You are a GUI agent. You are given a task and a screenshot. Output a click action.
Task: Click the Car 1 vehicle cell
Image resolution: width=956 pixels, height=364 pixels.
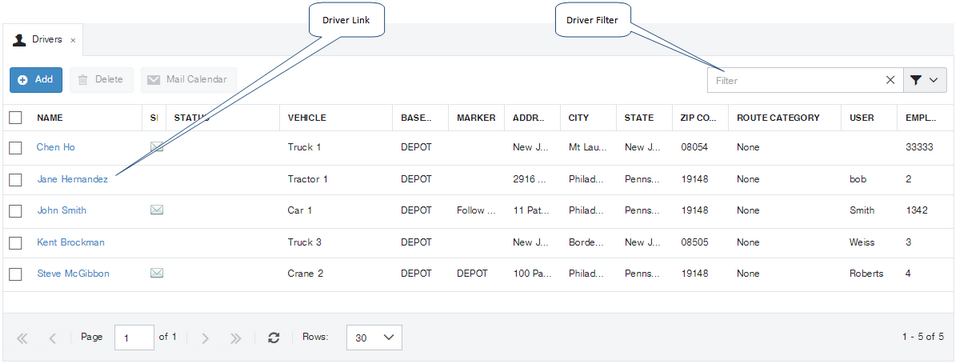299,210
